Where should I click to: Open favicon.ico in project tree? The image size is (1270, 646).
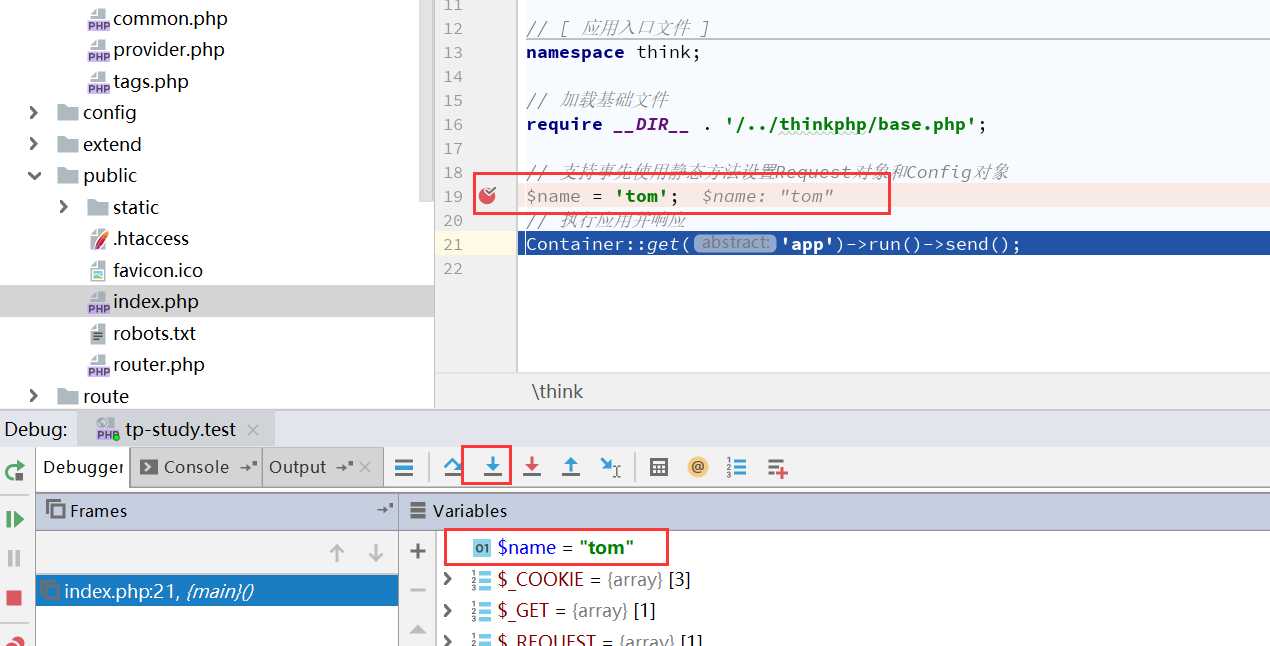158,270
